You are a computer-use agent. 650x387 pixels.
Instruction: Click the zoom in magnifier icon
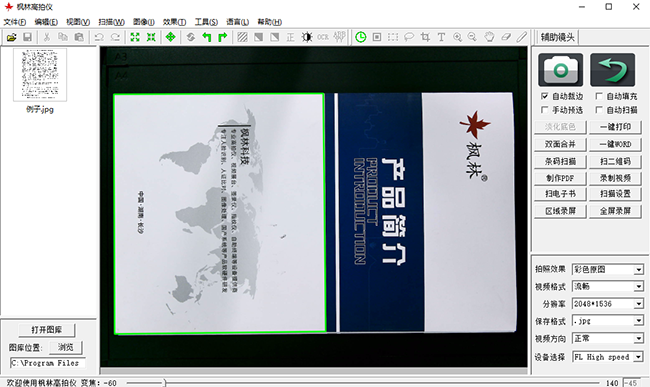(x=457, y=37)
